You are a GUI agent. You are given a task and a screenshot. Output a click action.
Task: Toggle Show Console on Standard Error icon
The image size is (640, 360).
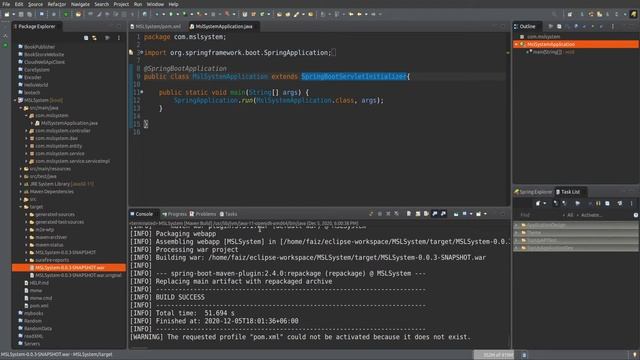tap(443, 214)
